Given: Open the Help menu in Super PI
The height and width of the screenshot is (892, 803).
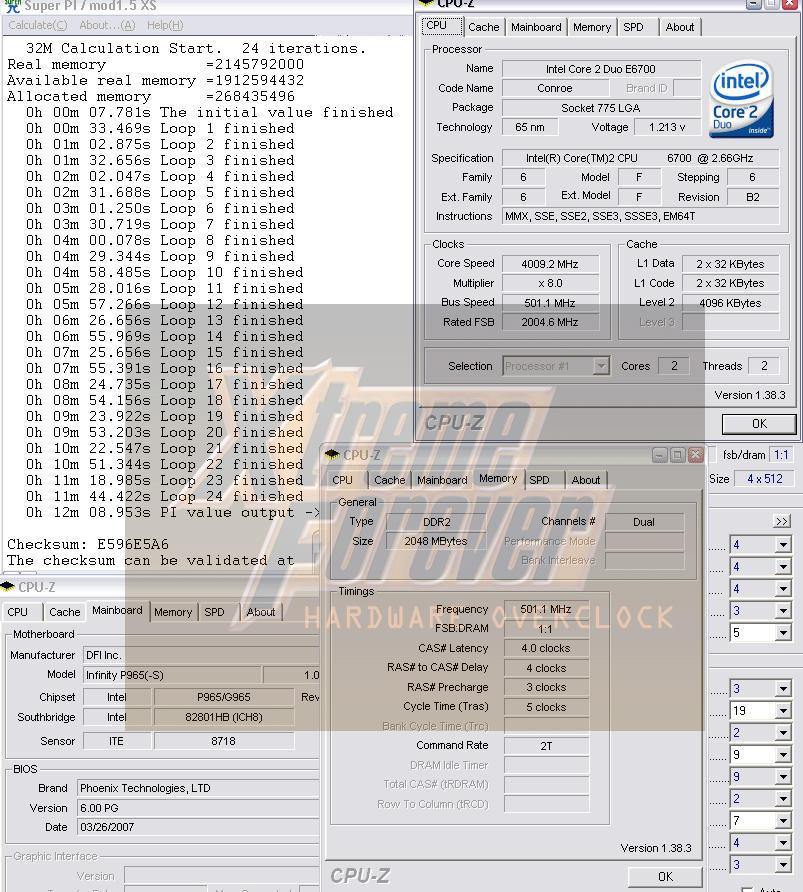Looking at the screenshot, I should point(165,25).
